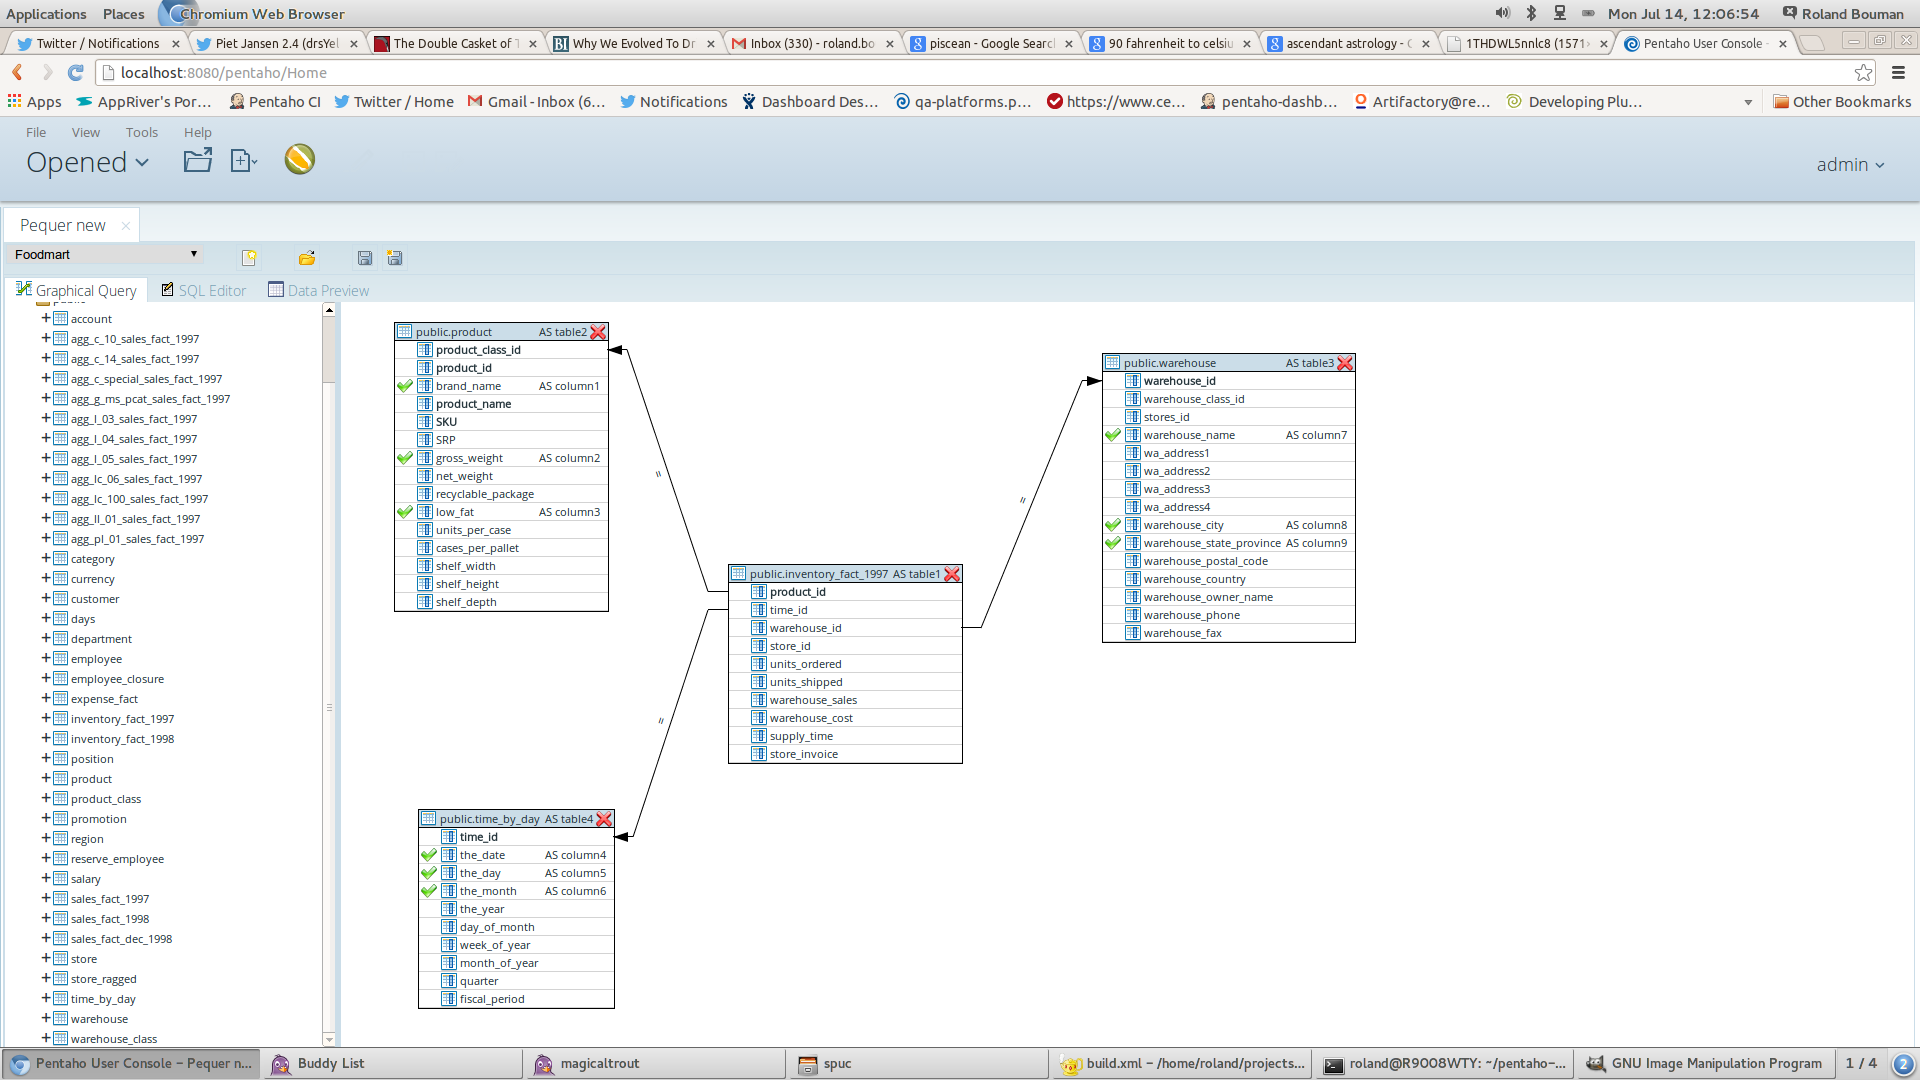Toggle brand_name column checkmark
1920x1080 pixels.
pos(405,386)
